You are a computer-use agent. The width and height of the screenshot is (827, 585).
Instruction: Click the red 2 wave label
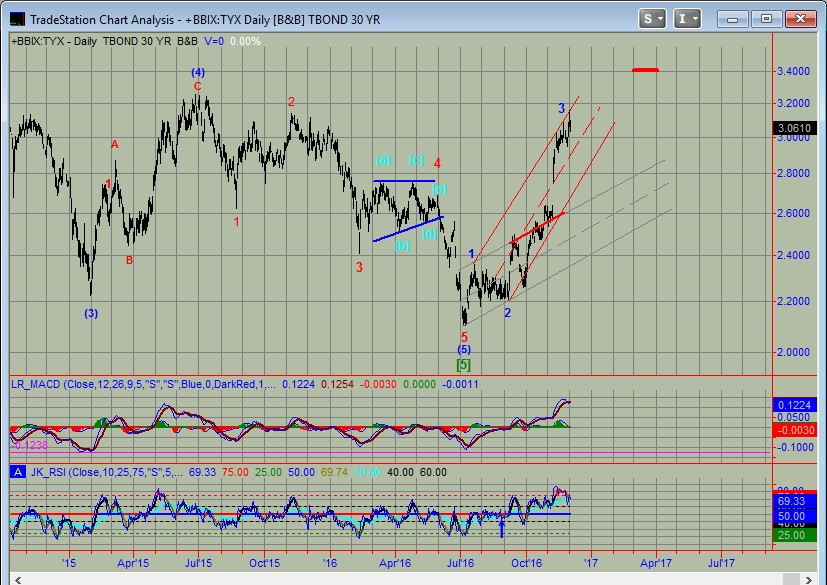click(291, 102)
